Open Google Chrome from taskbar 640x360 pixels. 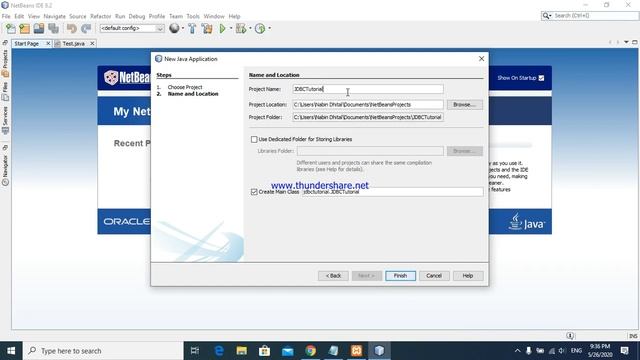(x=311, y=351)
